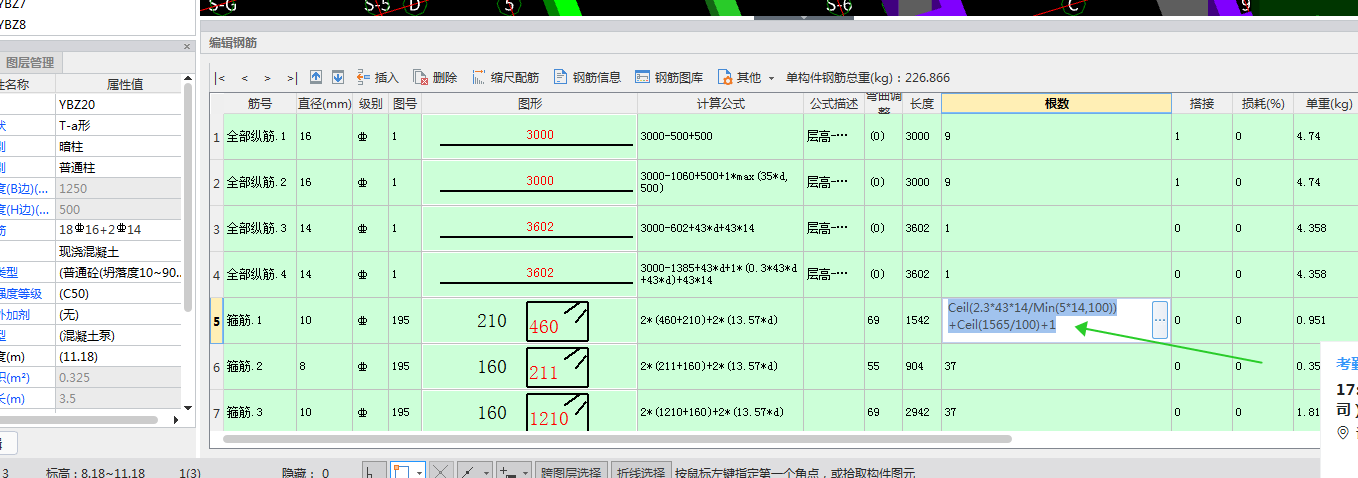The width and height of the screenshot is (1358, 478).
Task: Click property value 现浇混凝土
Action: coord(118,252)
